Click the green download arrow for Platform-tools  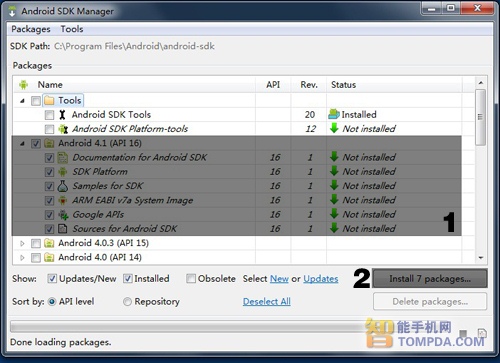click(334, 128)
